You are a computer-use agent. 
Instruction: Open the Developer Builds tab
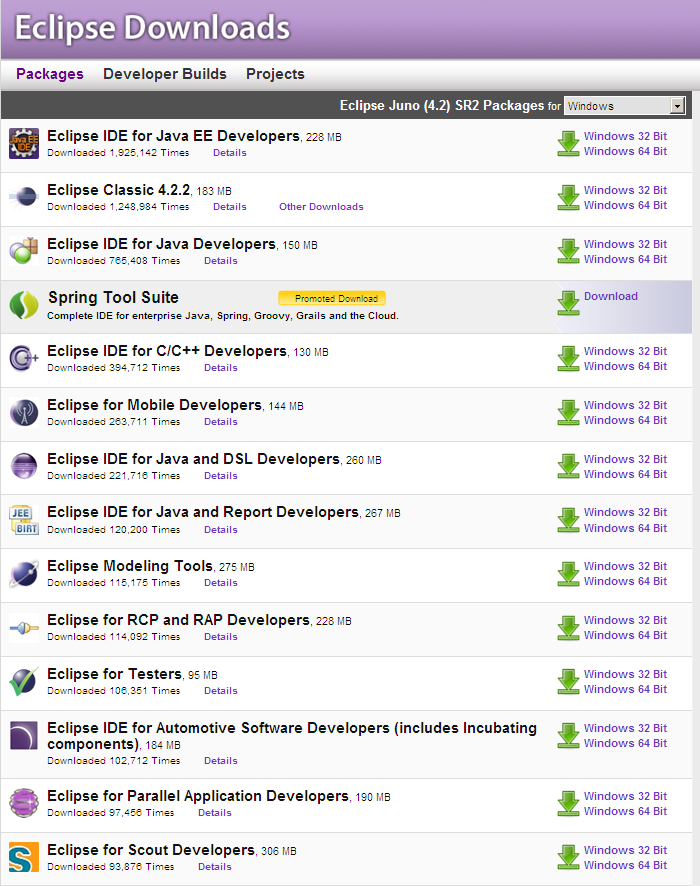(164, 74)
